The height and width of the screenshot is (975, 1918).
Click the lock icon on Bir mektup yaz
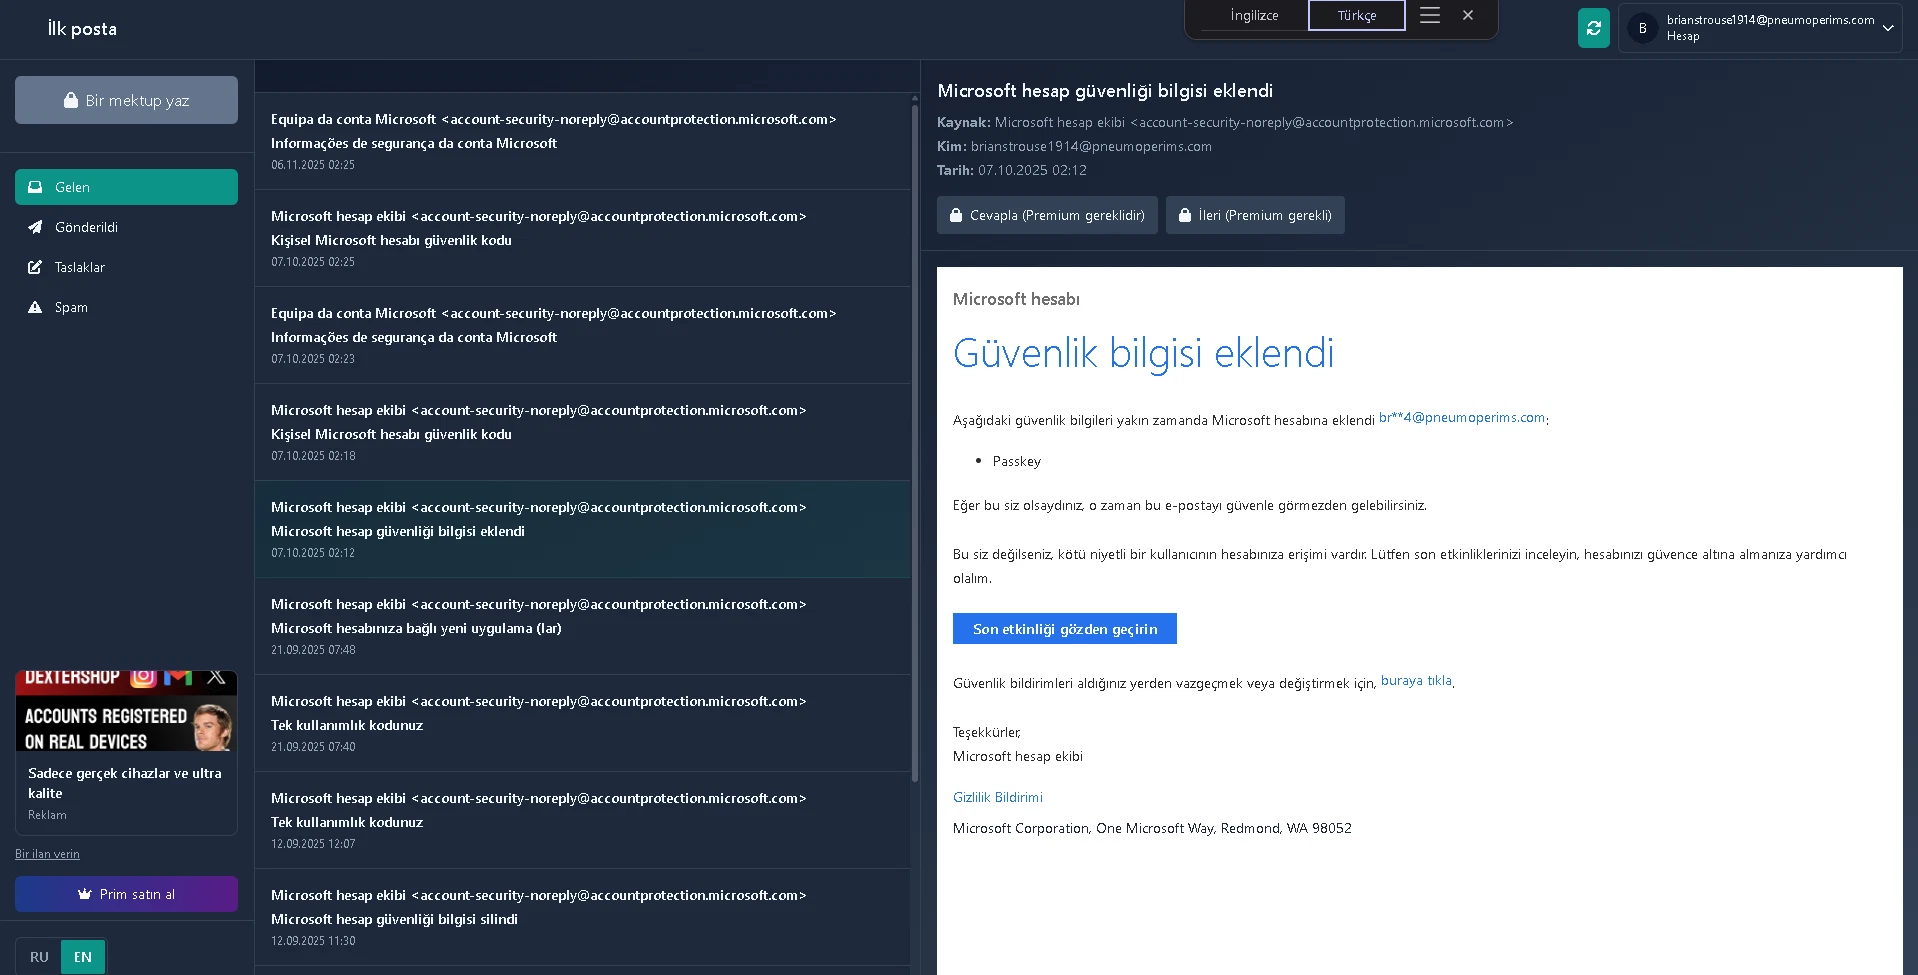coord(71,100)
